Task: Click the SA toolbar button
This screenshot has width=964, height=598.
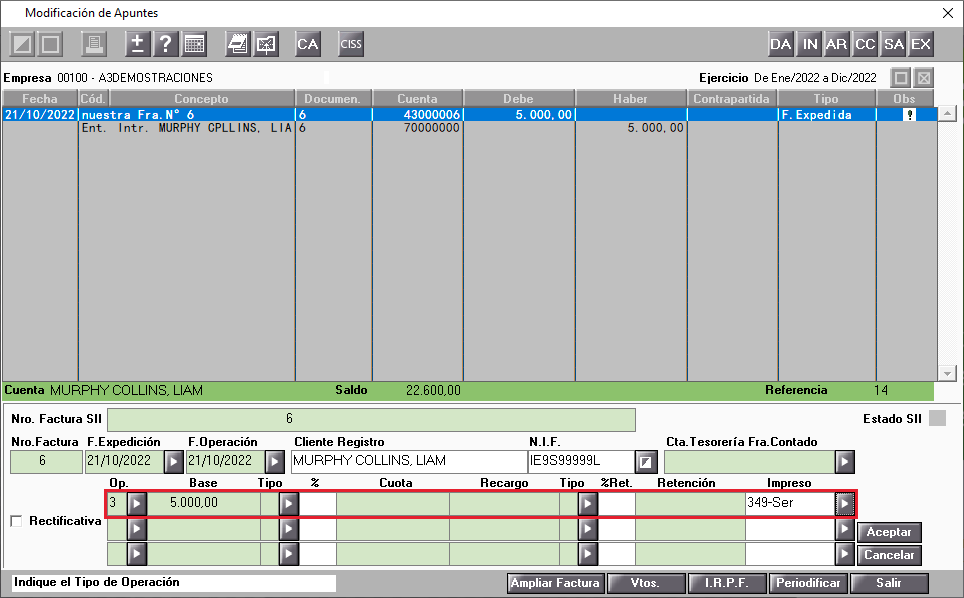Action: [893, 44]
